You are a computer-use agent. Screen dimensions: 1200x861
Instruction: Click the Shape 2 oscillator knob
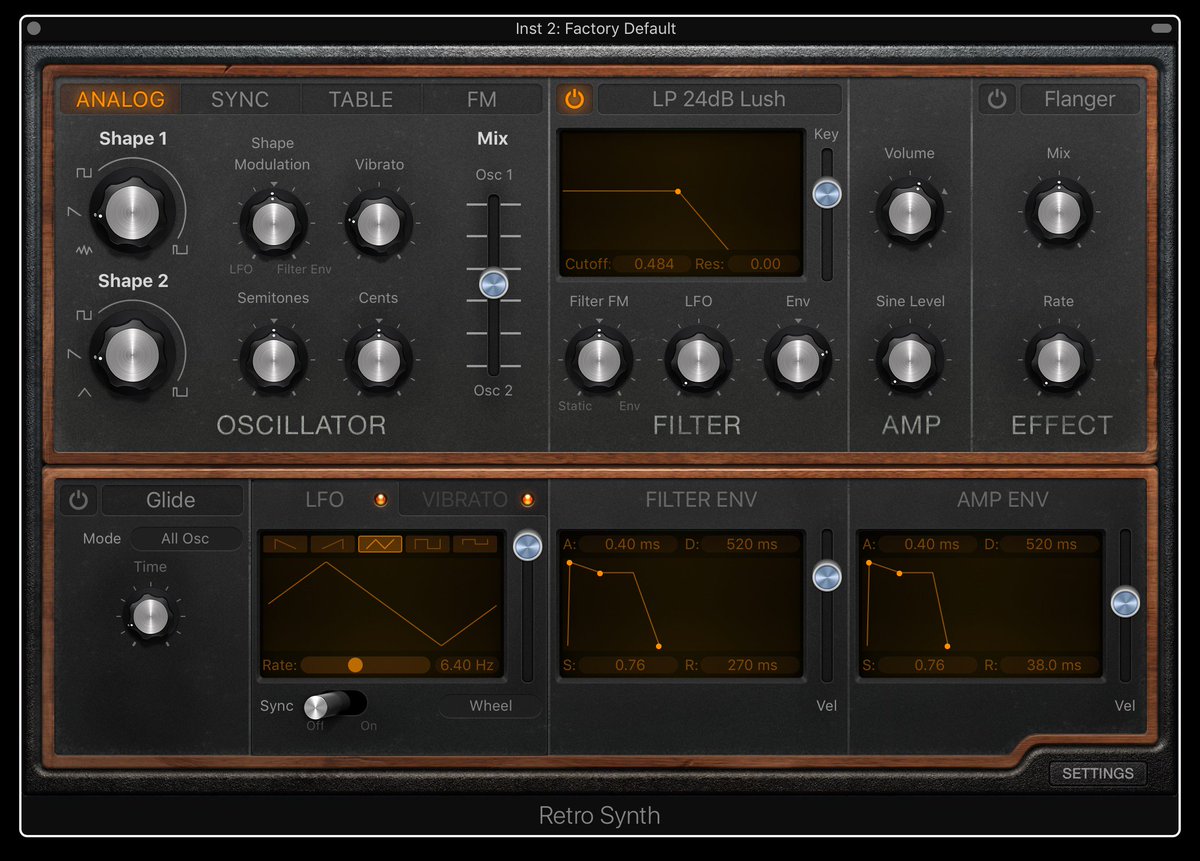pyautogui.click(x=133, y=354)
